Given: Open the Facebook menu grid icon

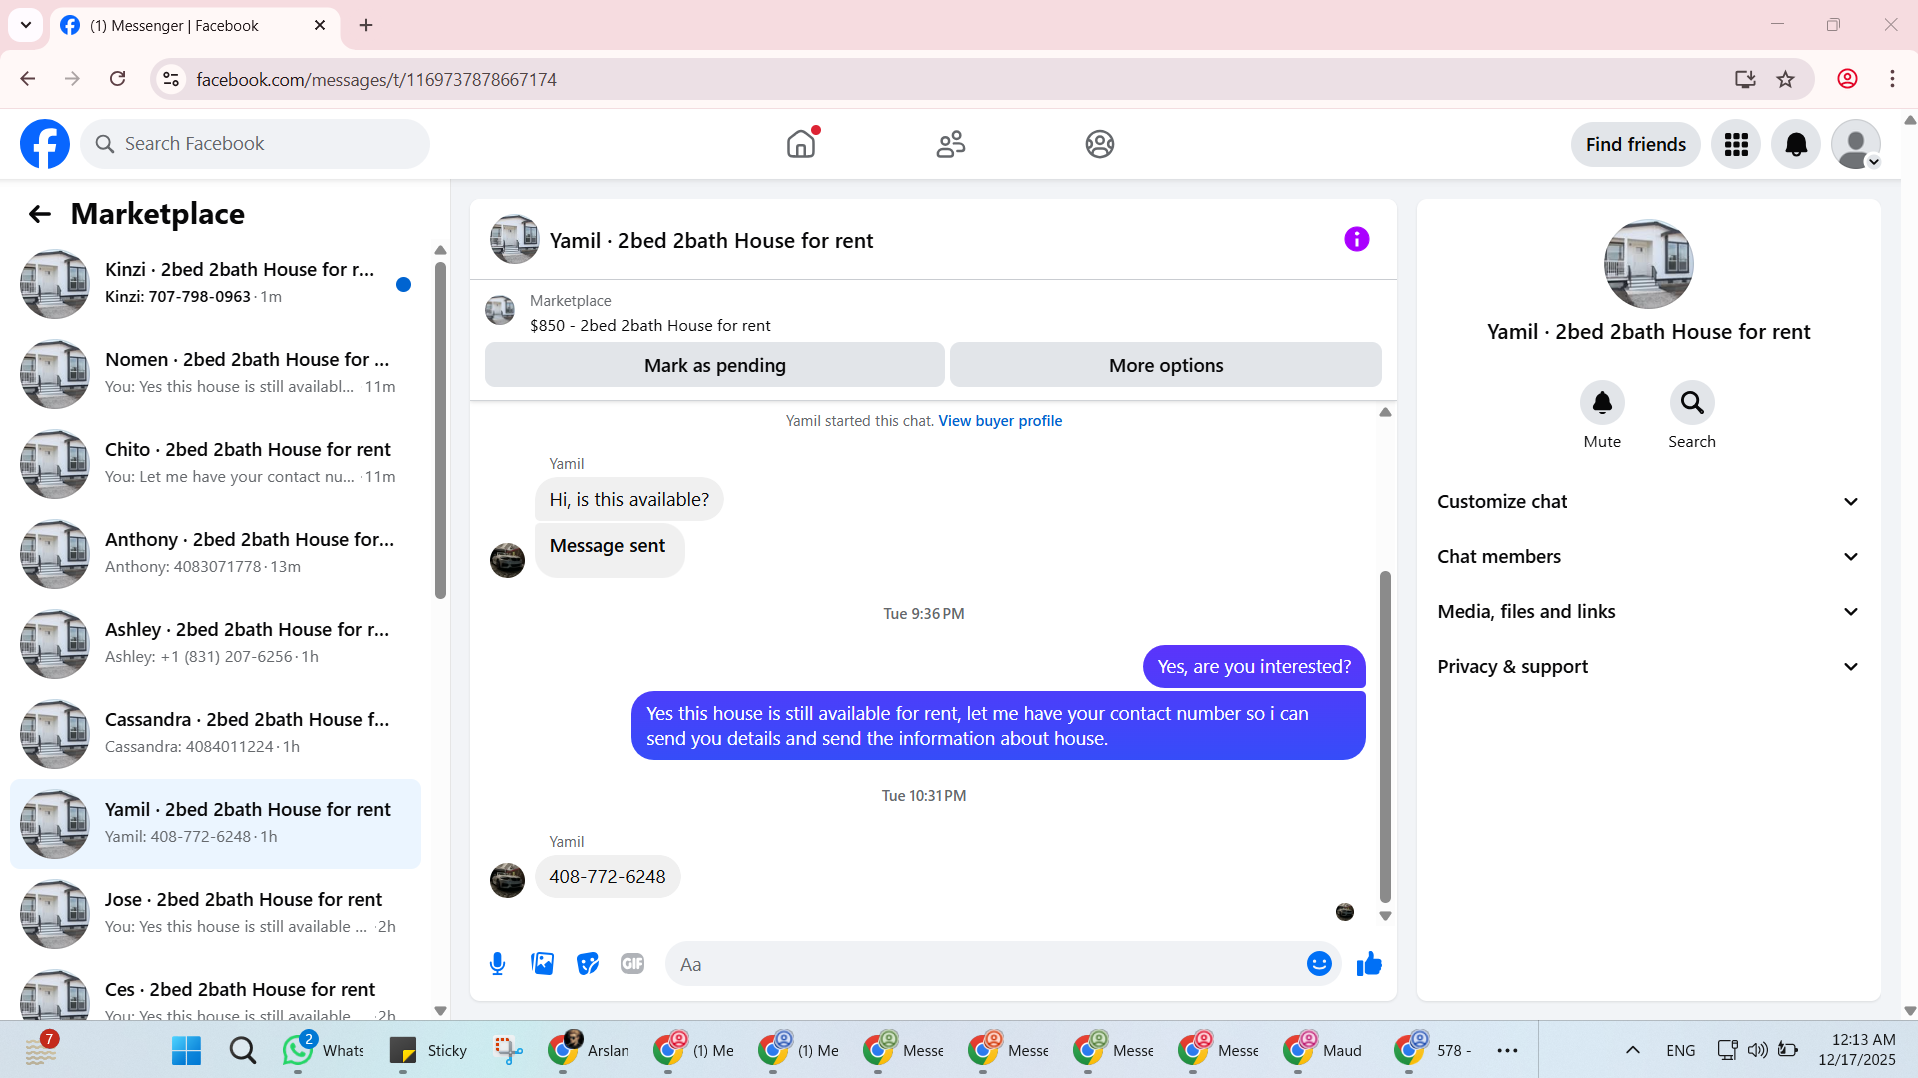Looking at the screenshot, I should 1736,144.
